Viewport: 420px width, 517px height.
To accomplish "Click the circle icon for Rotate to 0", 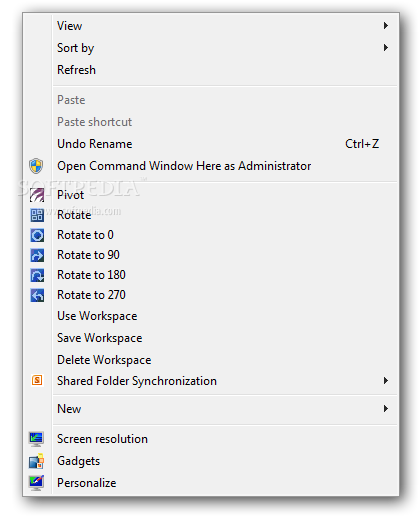I will pos(37,235).
